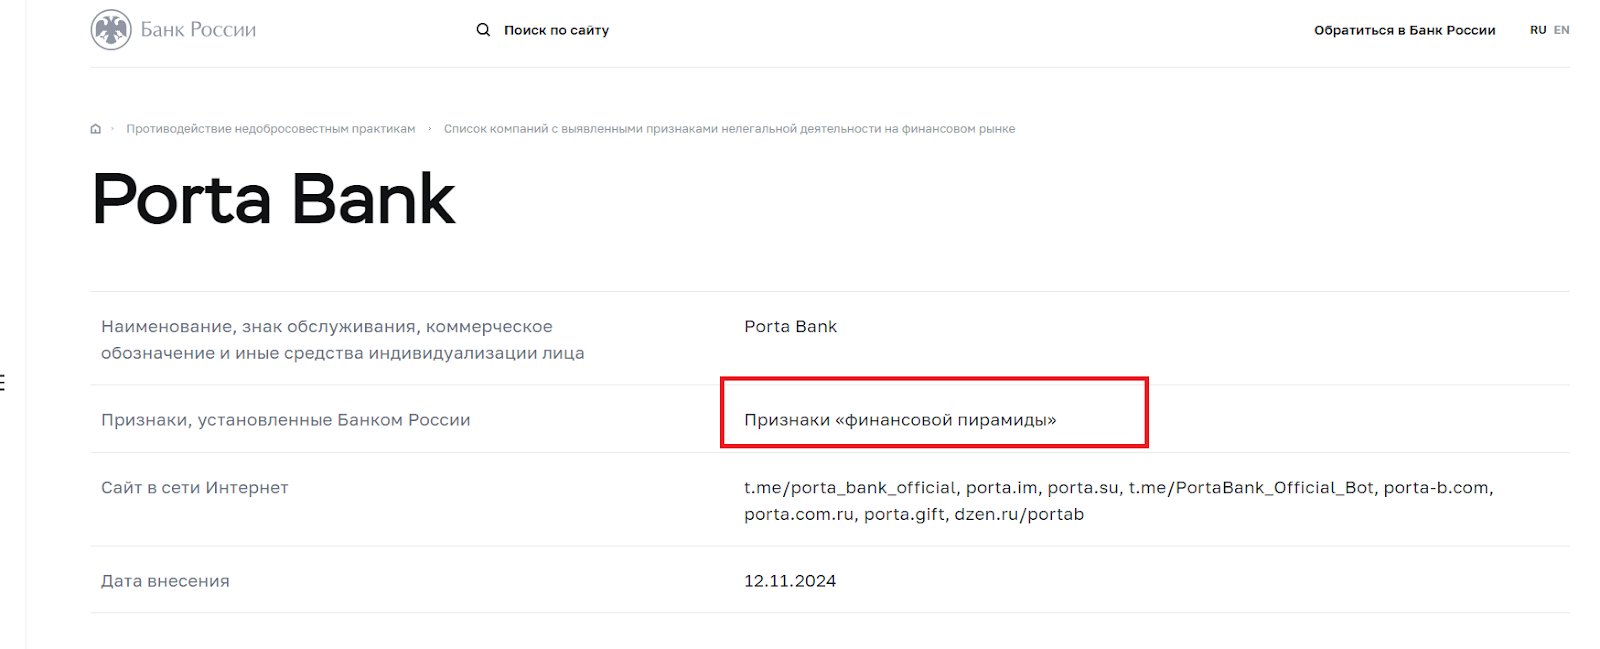Select the «Наименование, знак обслуживания» label
This screenshot has width=1600, height=649.
tap(342, 340)
